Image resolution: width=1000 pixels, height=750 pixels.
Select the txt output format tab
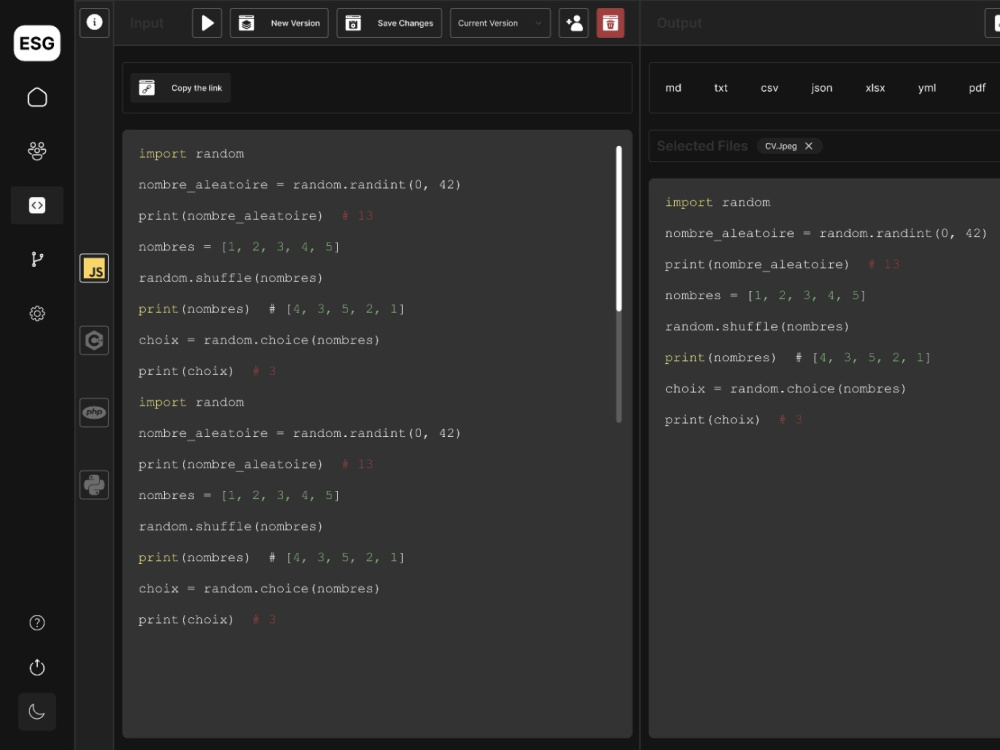click(x=721, y=88)
